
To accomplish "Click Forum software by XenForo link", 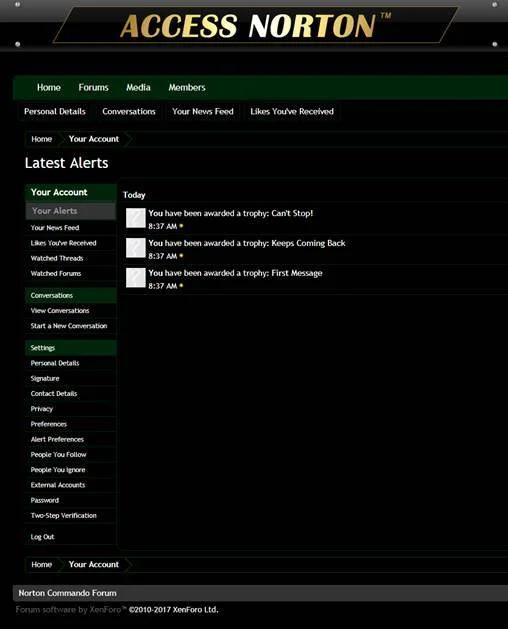I will tap(71, 610).
